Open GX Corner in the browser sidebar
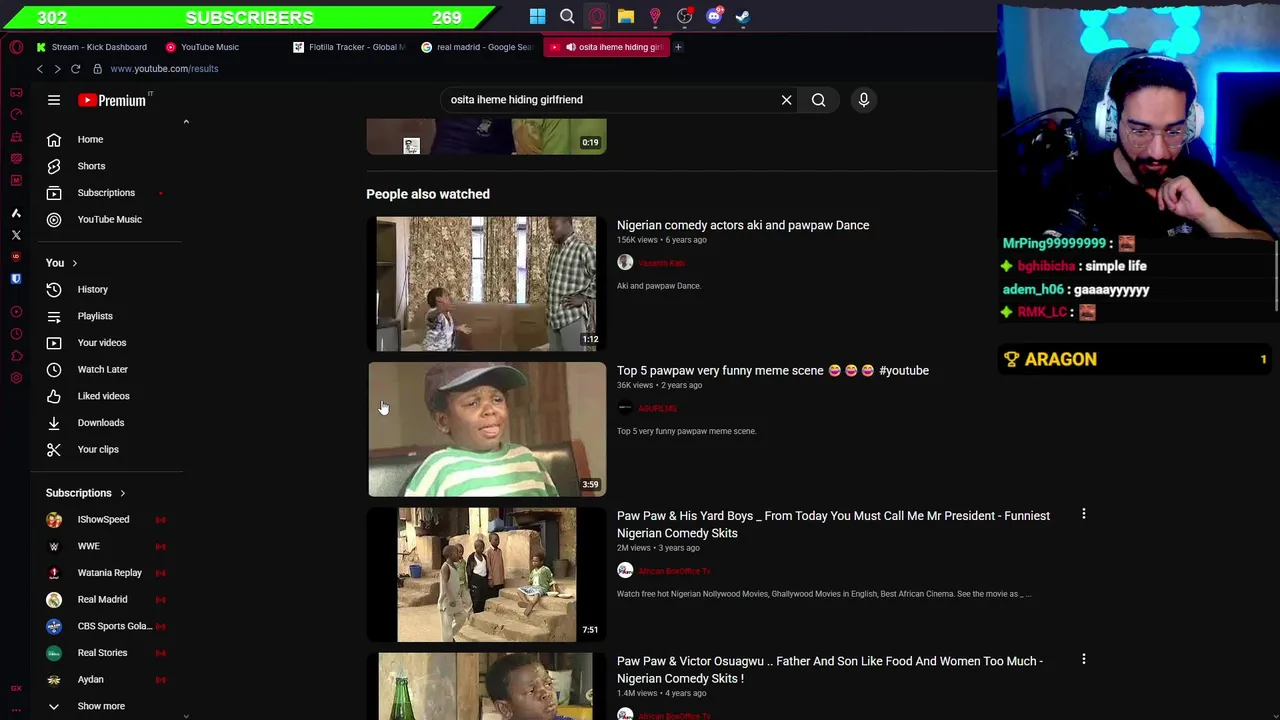 16,92
